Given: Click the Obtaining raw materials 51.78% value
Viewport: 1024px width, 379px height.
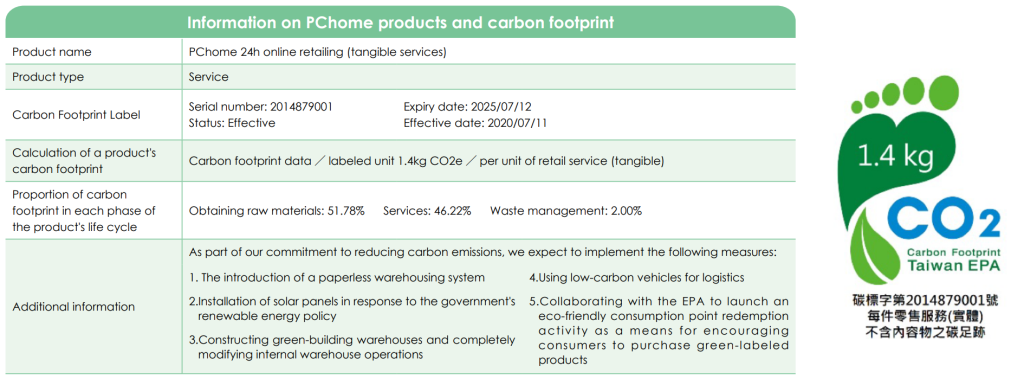Looking at the screenshot, I should point(277,211).
